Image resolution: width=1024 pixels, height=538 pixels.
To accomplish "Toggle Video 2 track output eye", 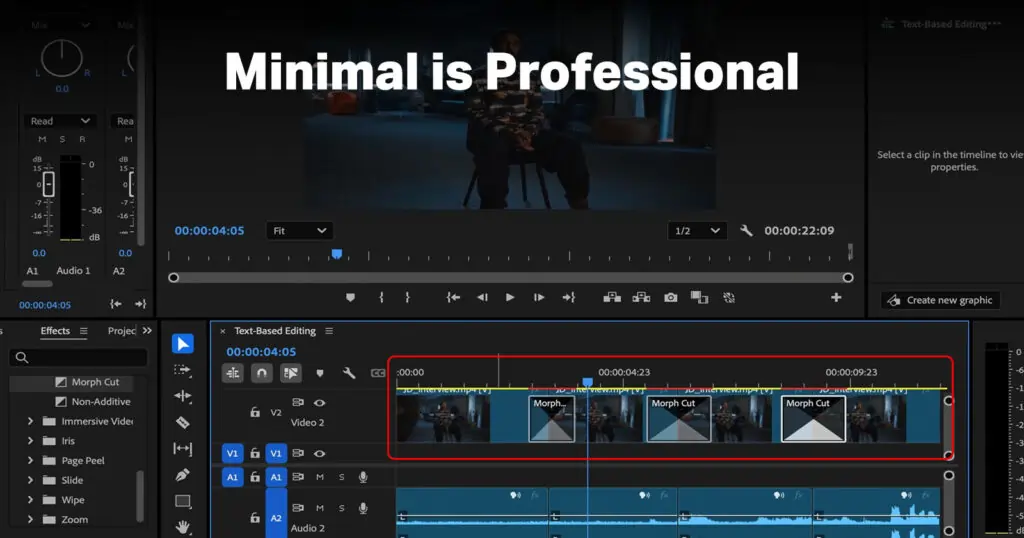I will (x=319, y=402).
